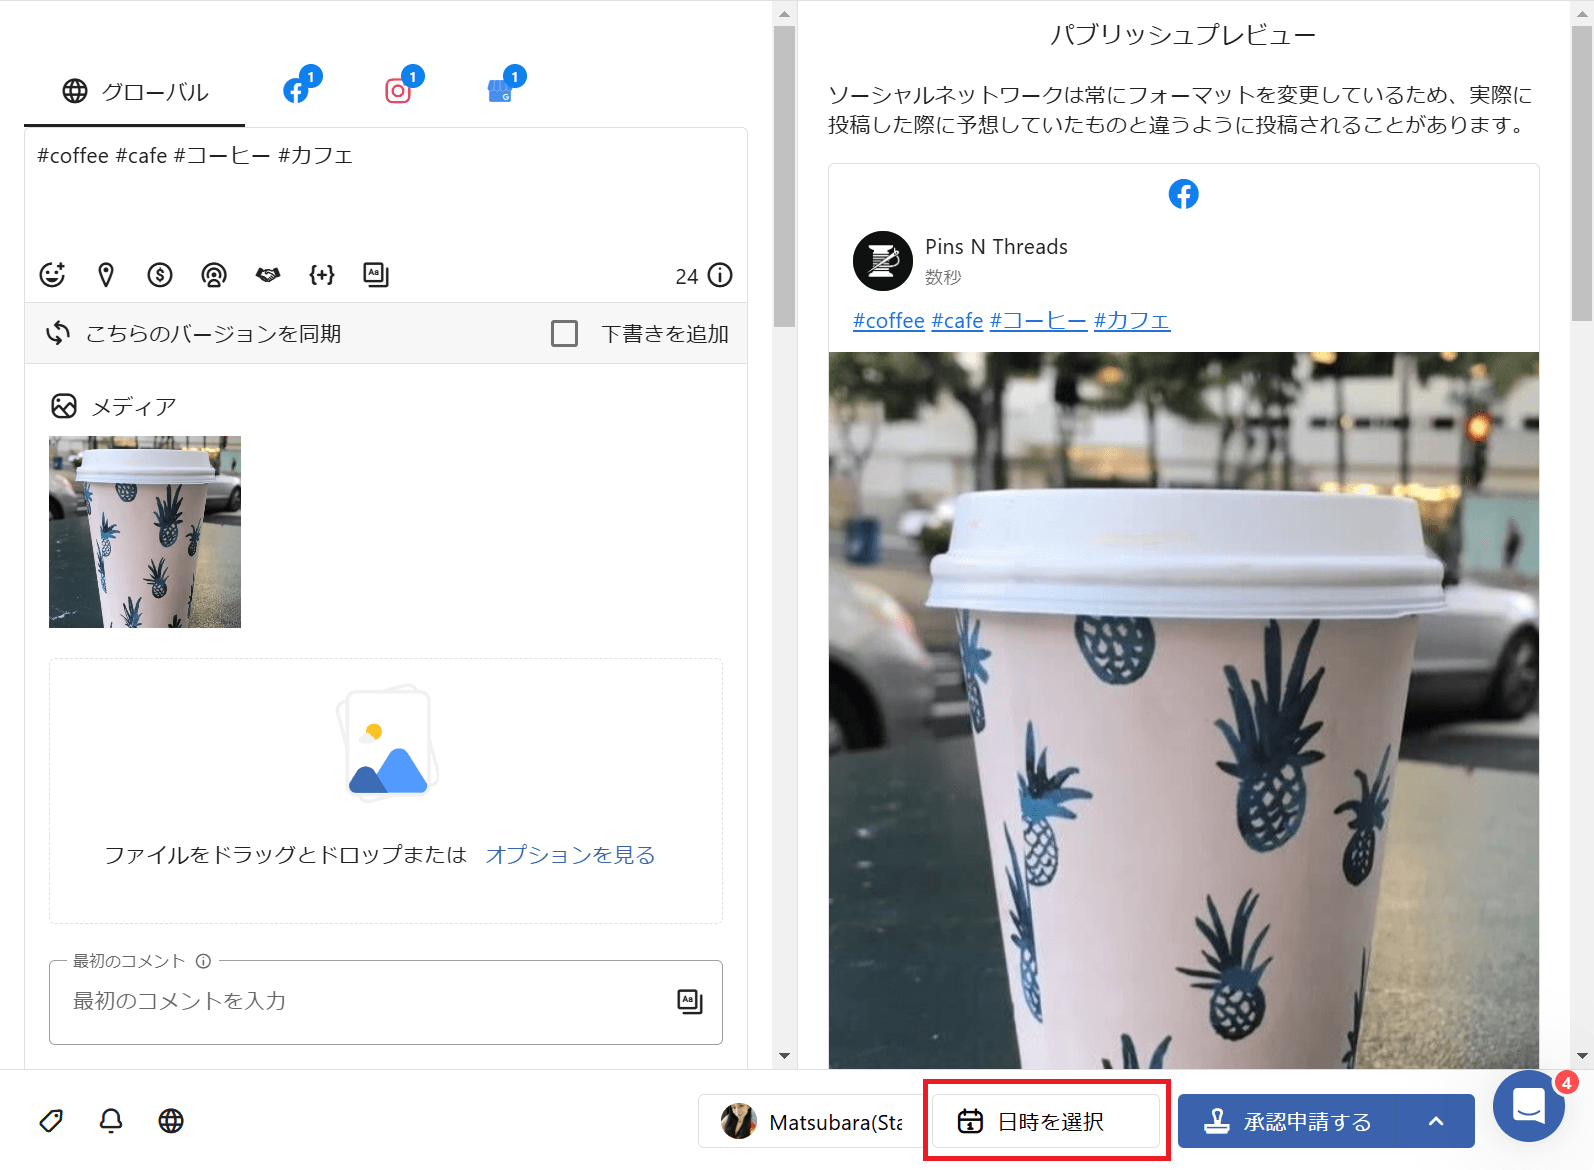1594x1170 pixels.
Task: Click the character count 24
Action: 687,276
